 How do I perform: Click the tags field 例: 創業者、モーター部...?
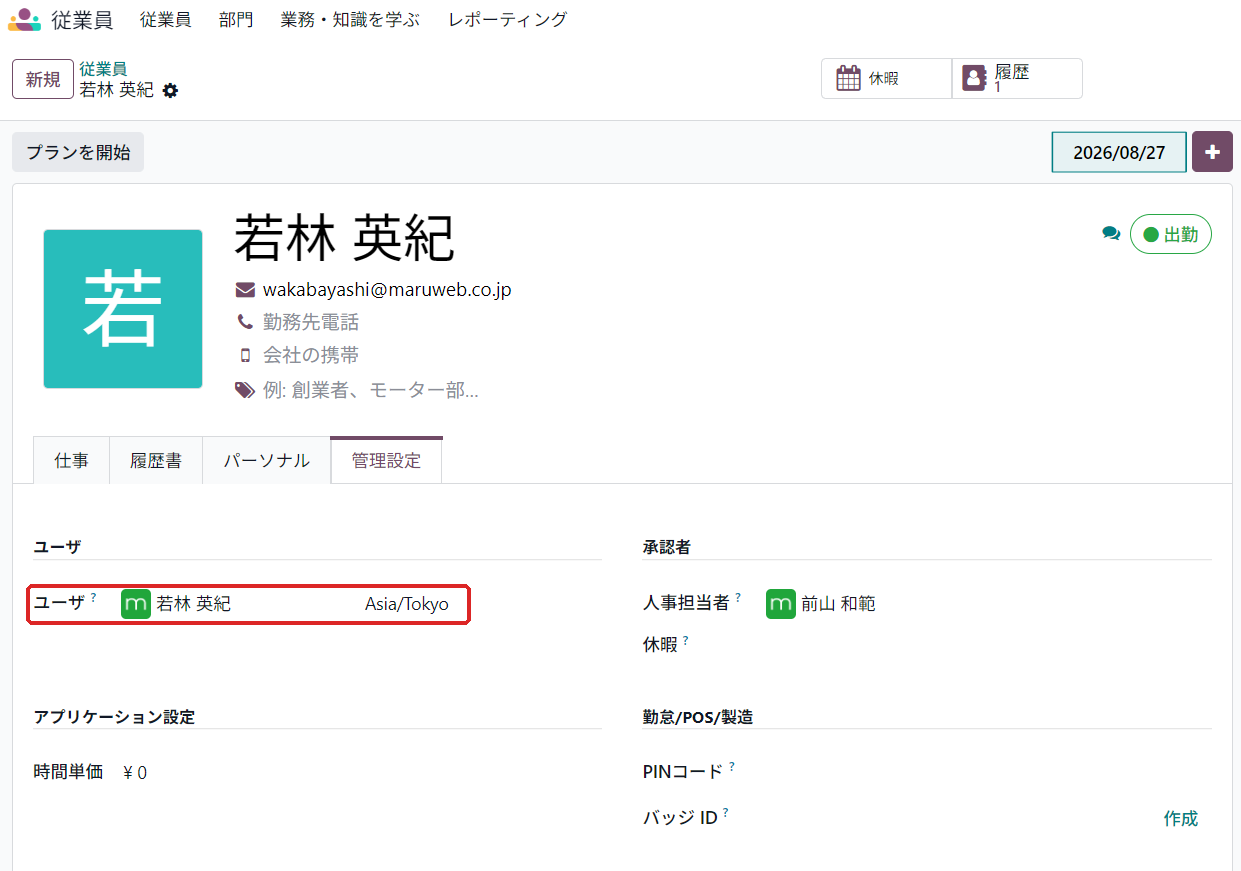tap(371, 390)
